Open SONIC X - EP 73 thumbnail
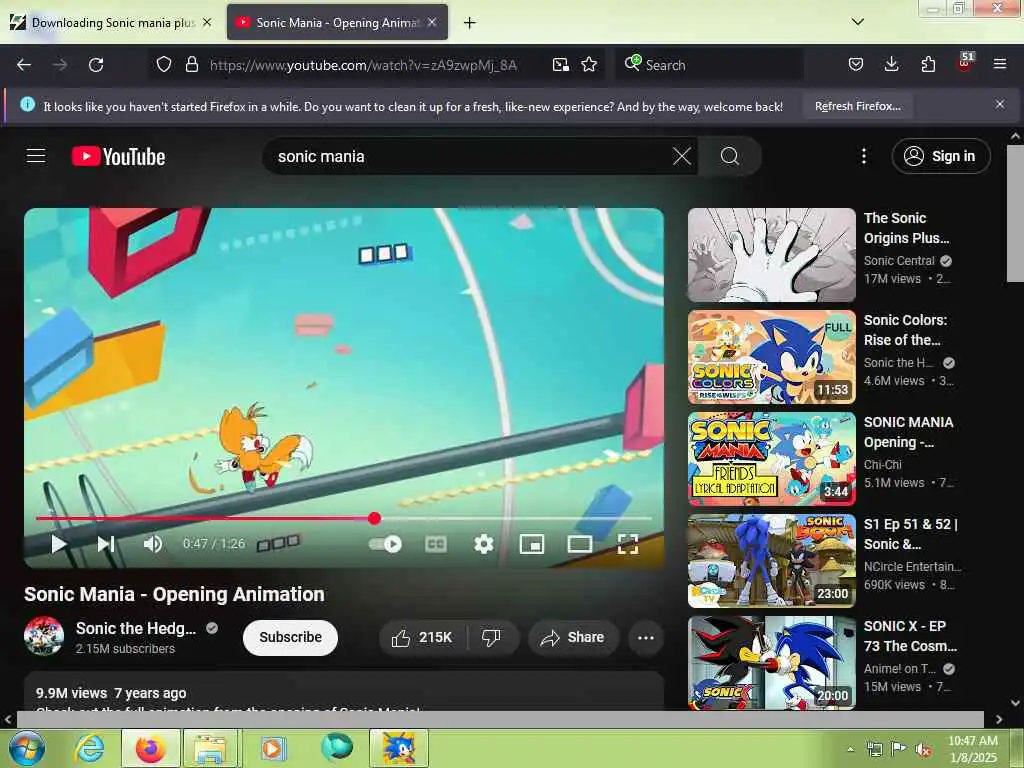 771,662
